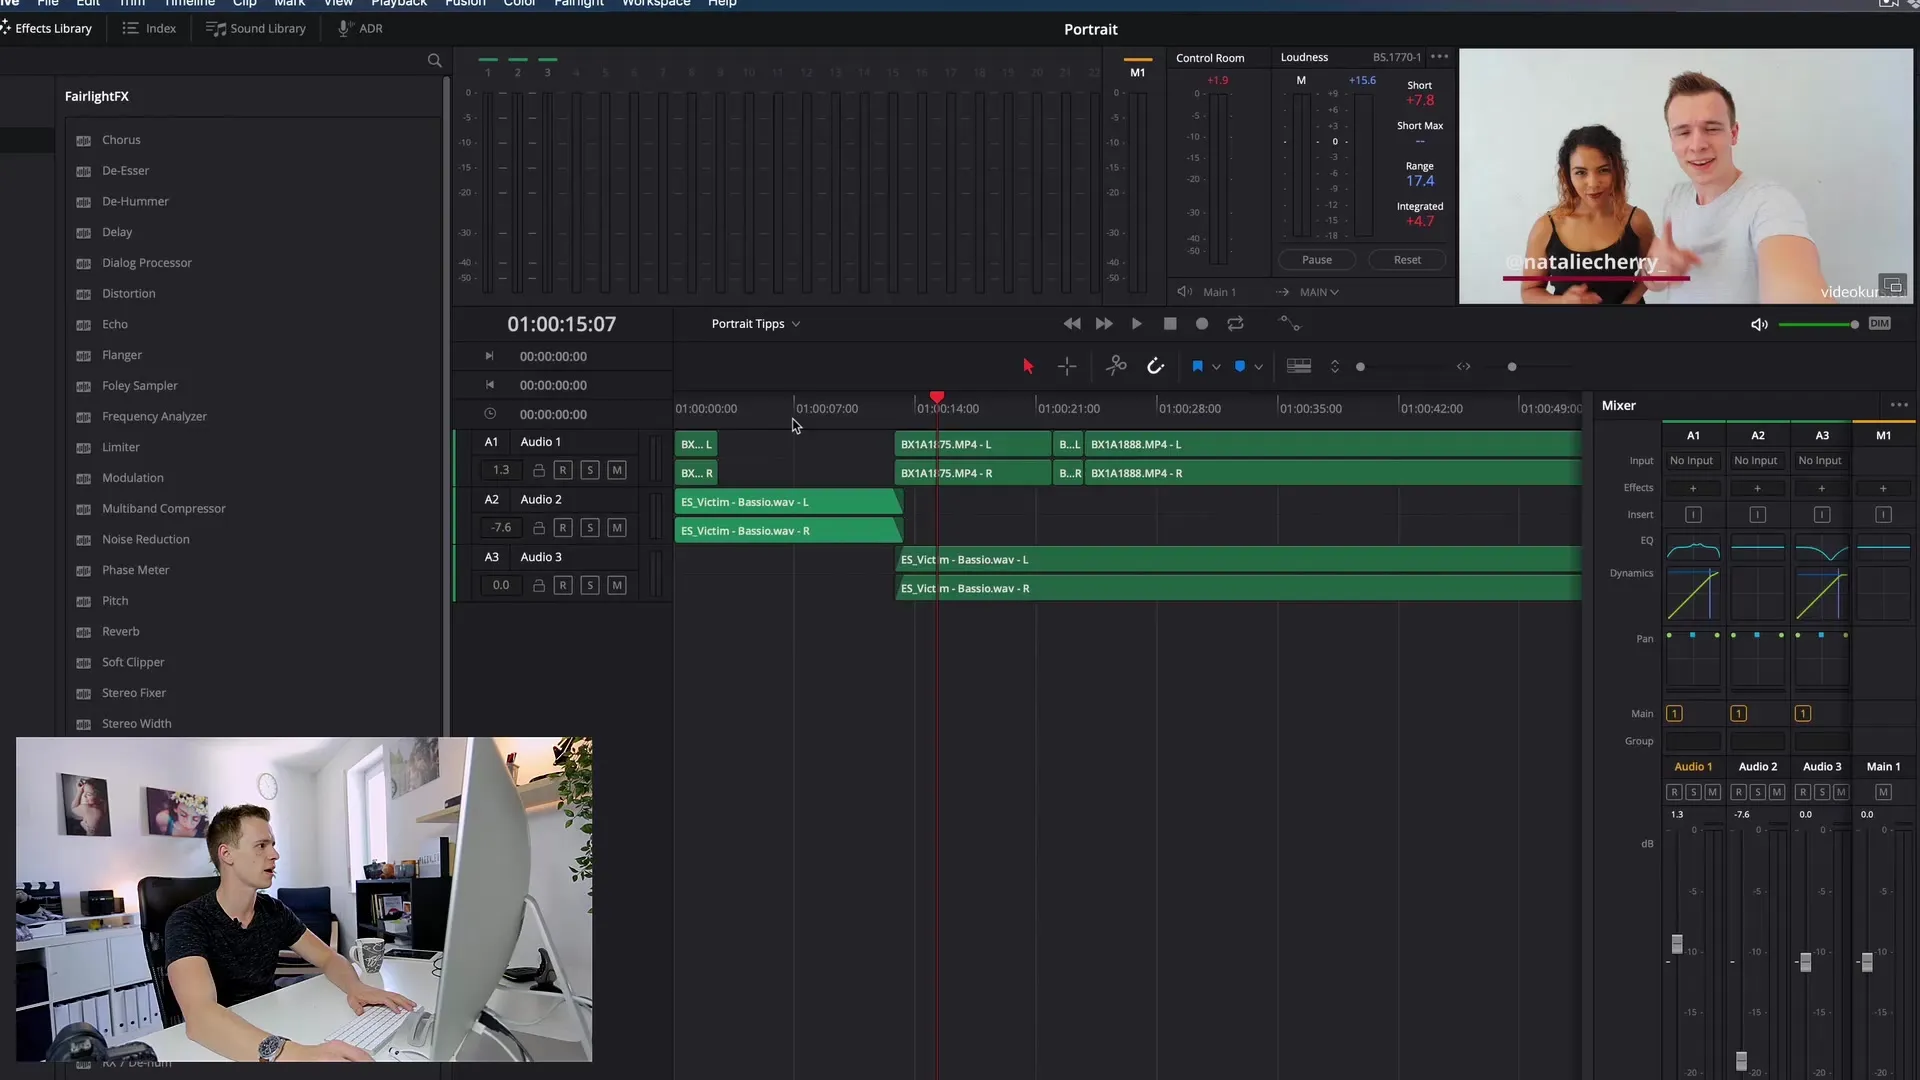This screenshot has width=1920, height=1080.
Task: Click the fast forward playback icon
Action: tap(1104, 324)
